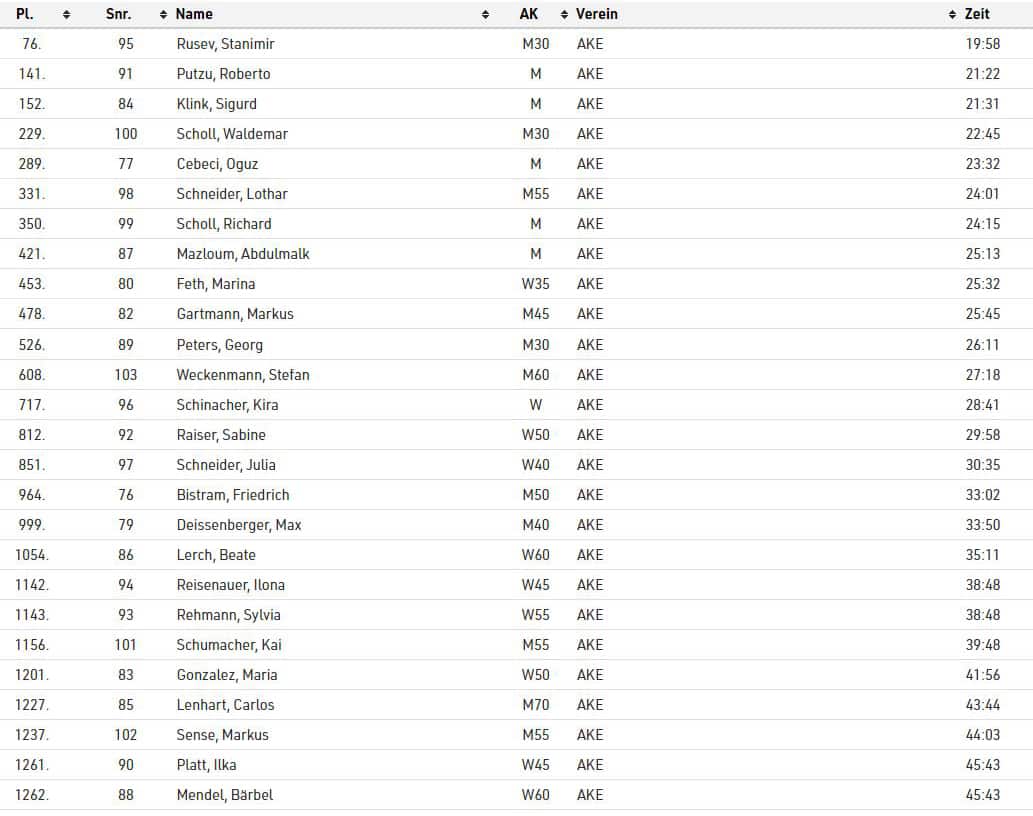Image resolution: width=1033 pixels, height=816 pixels.
Task: Select Weckenmann, Stefan in the list
Action: click(x=243, y=375)
